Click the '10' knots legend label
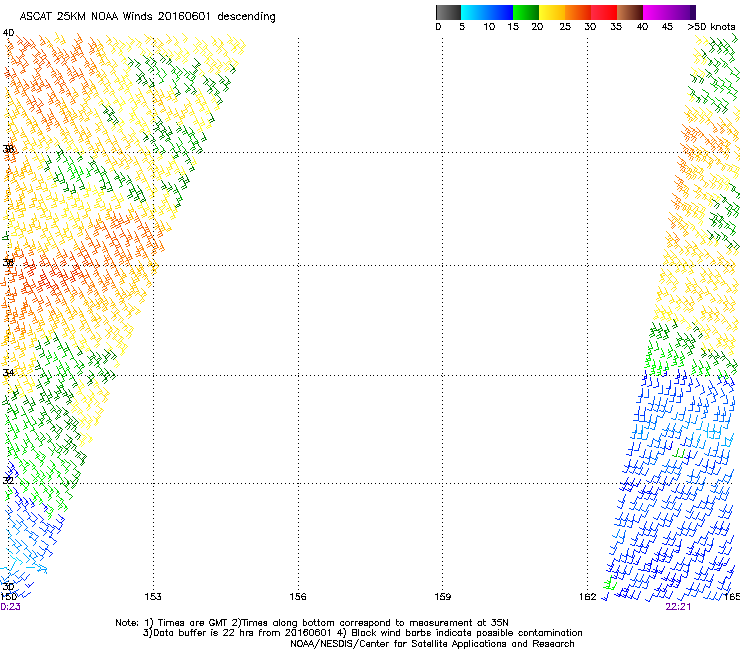The height and width of the screenshot is (650, 740). (489, 27)
